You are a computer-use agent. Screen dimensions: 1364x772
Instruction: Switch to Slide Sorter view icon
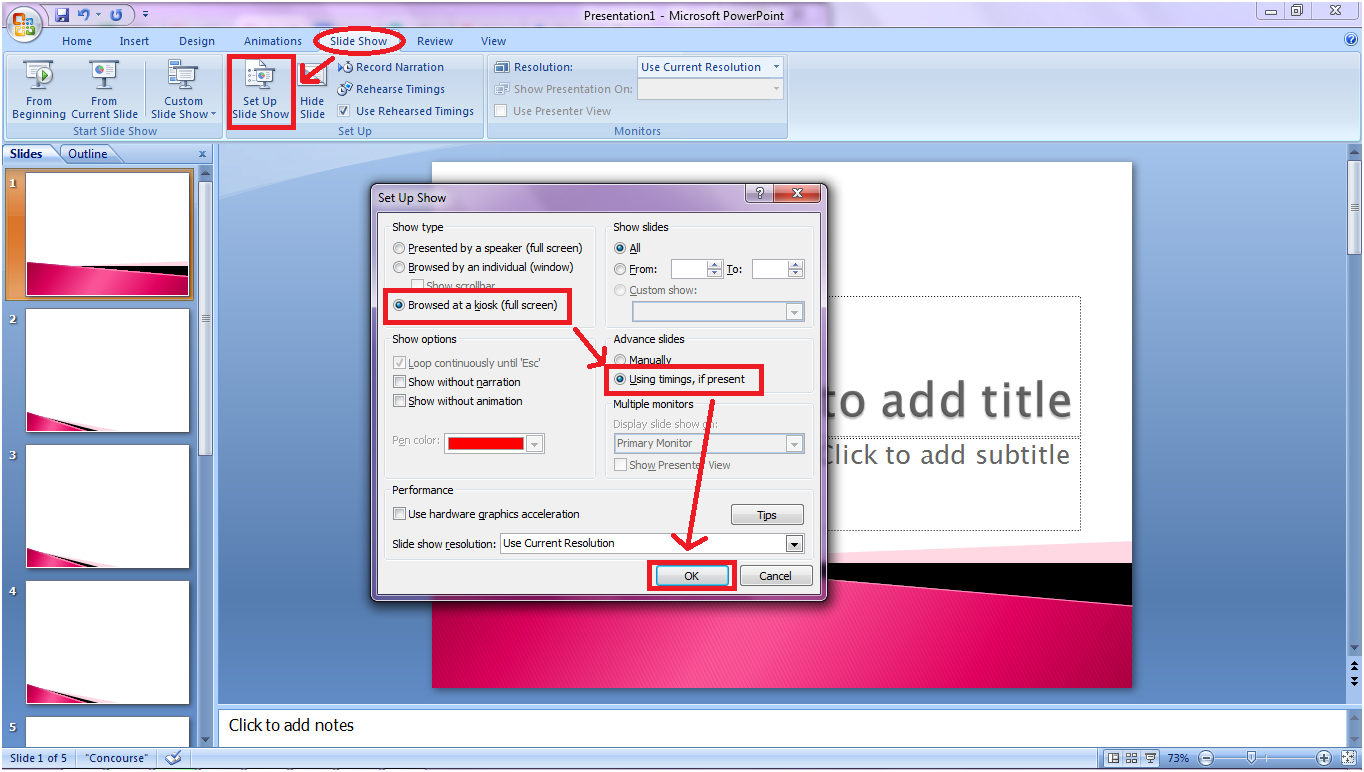pos(1131,758)
